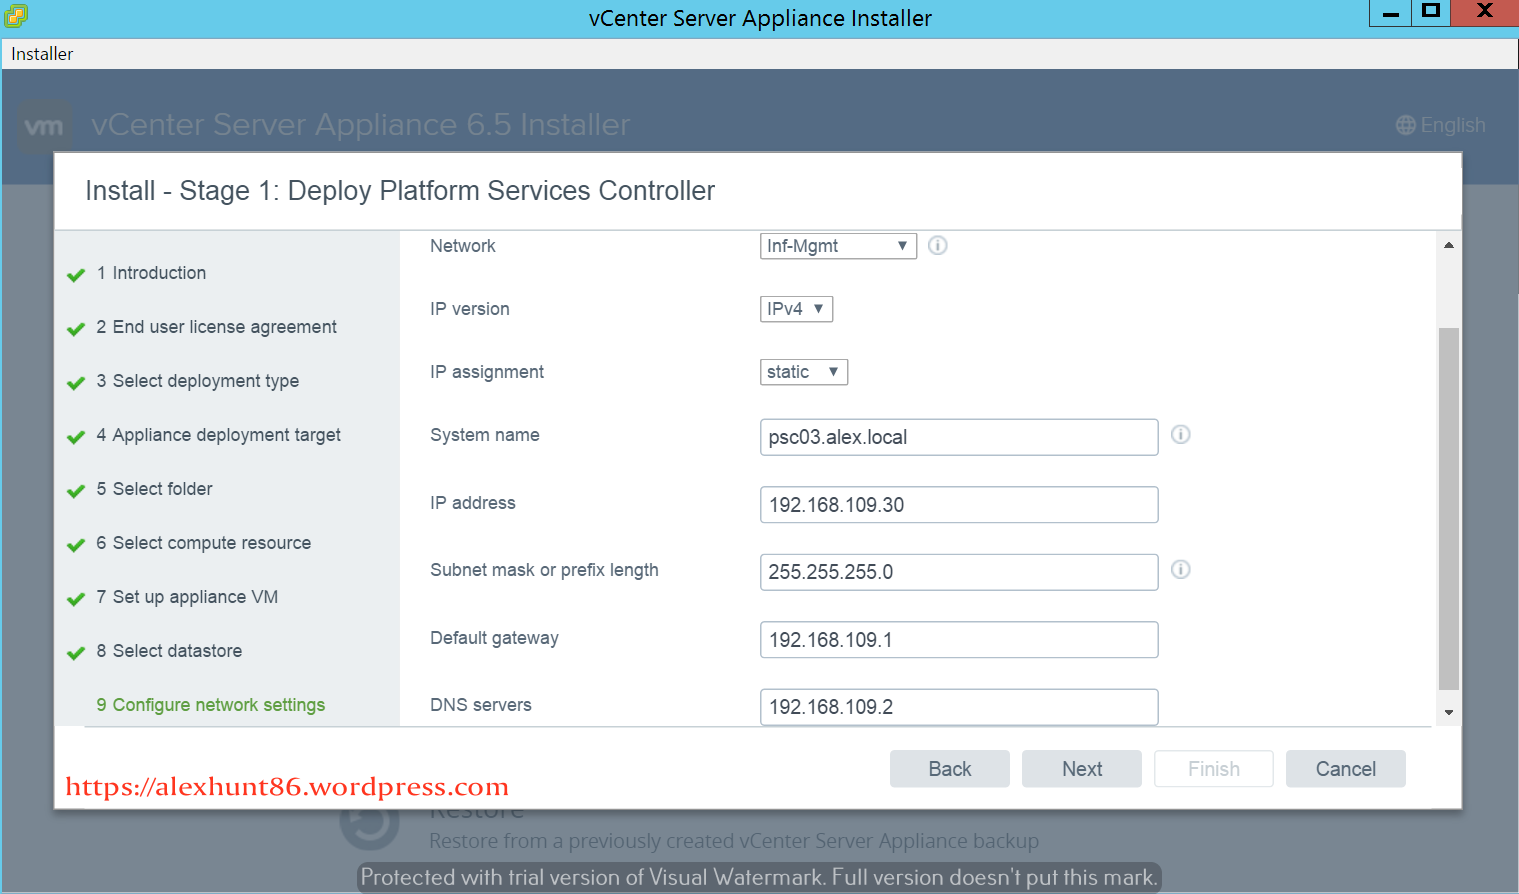1519x894 pixels.
Task: Click the IP address input field
Action: [959, 505]
